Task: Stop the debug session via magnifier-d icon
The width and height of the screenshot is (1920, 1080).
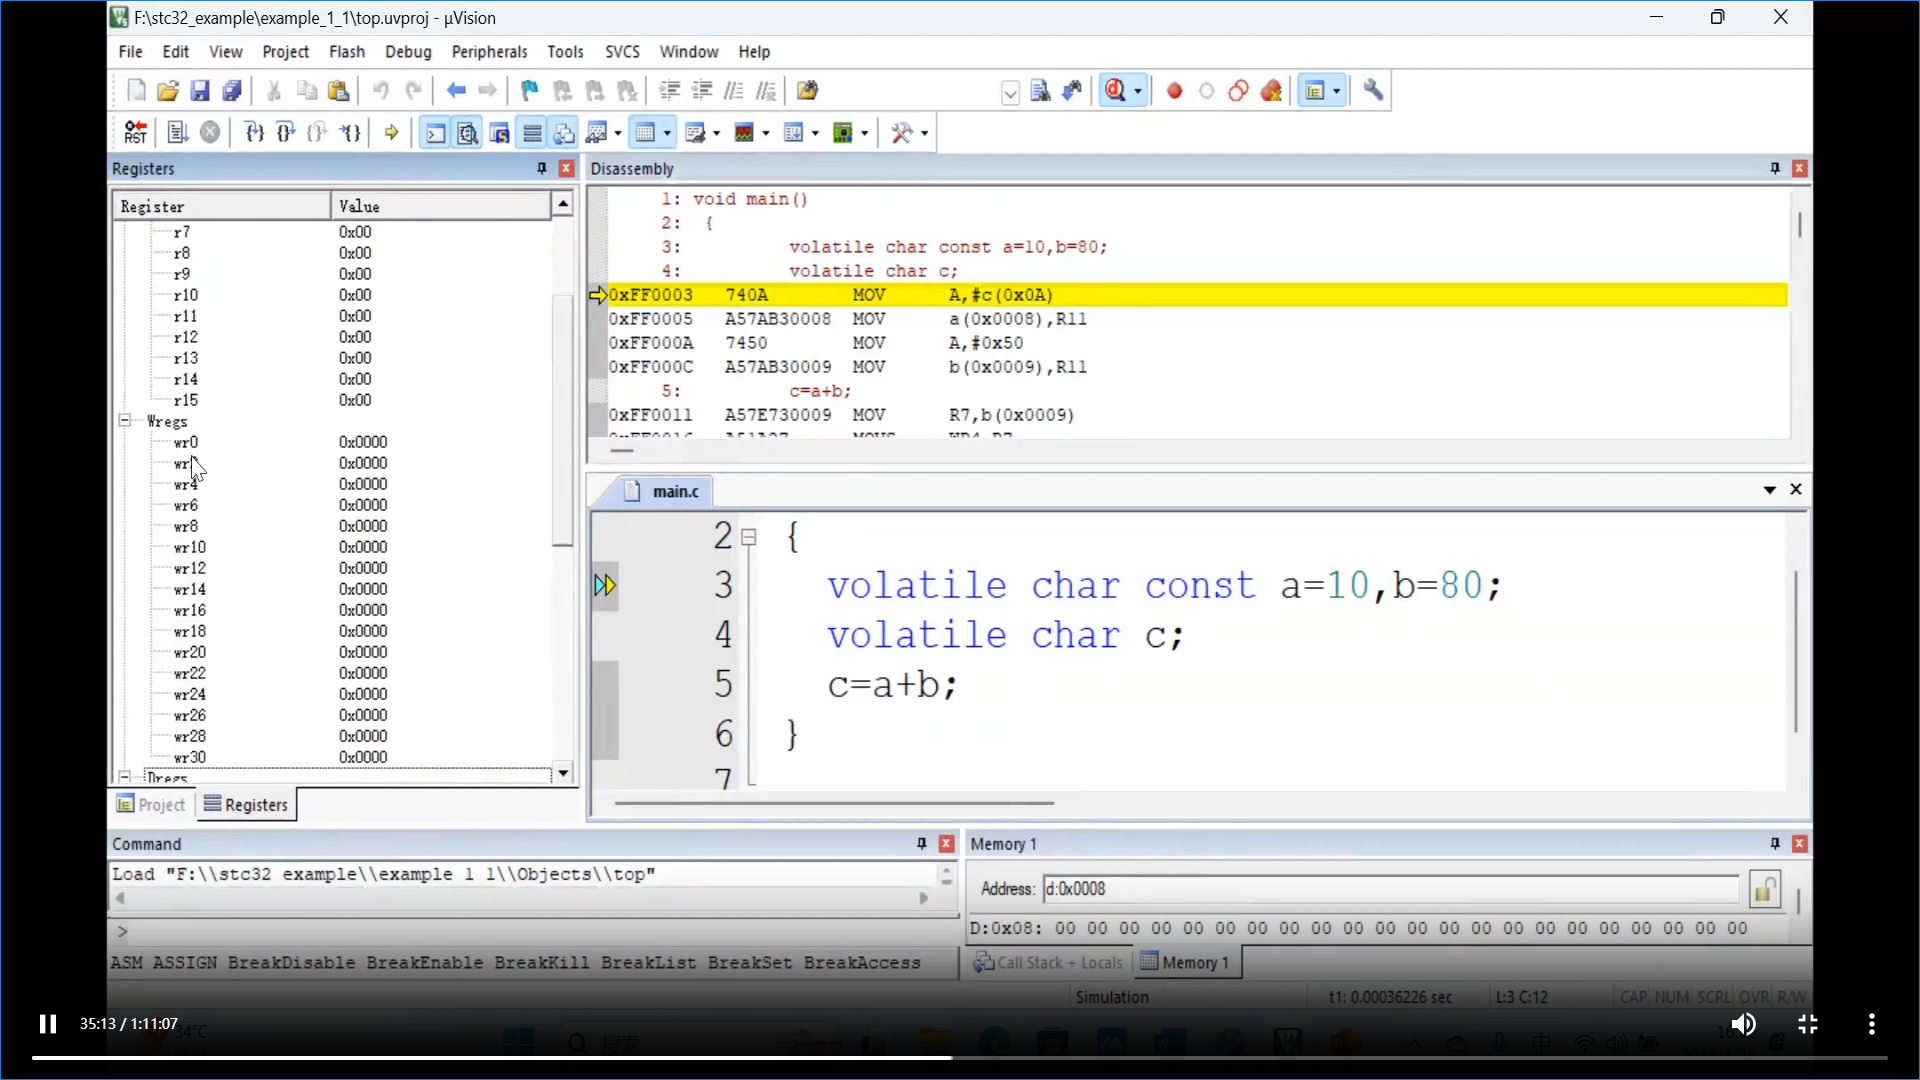Action: coord(1115,91)
